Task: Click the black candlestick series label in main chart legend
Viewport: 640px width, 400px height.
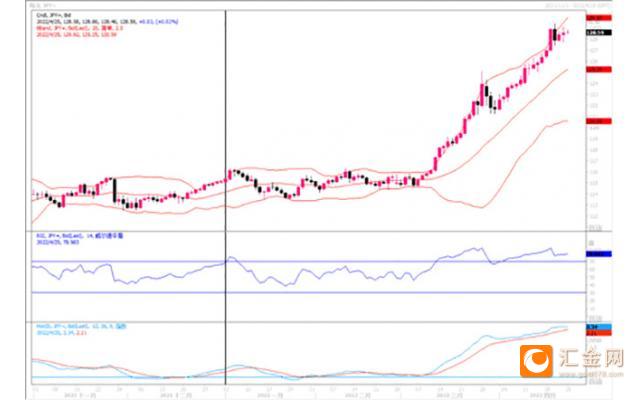Action: click(53, 15)
